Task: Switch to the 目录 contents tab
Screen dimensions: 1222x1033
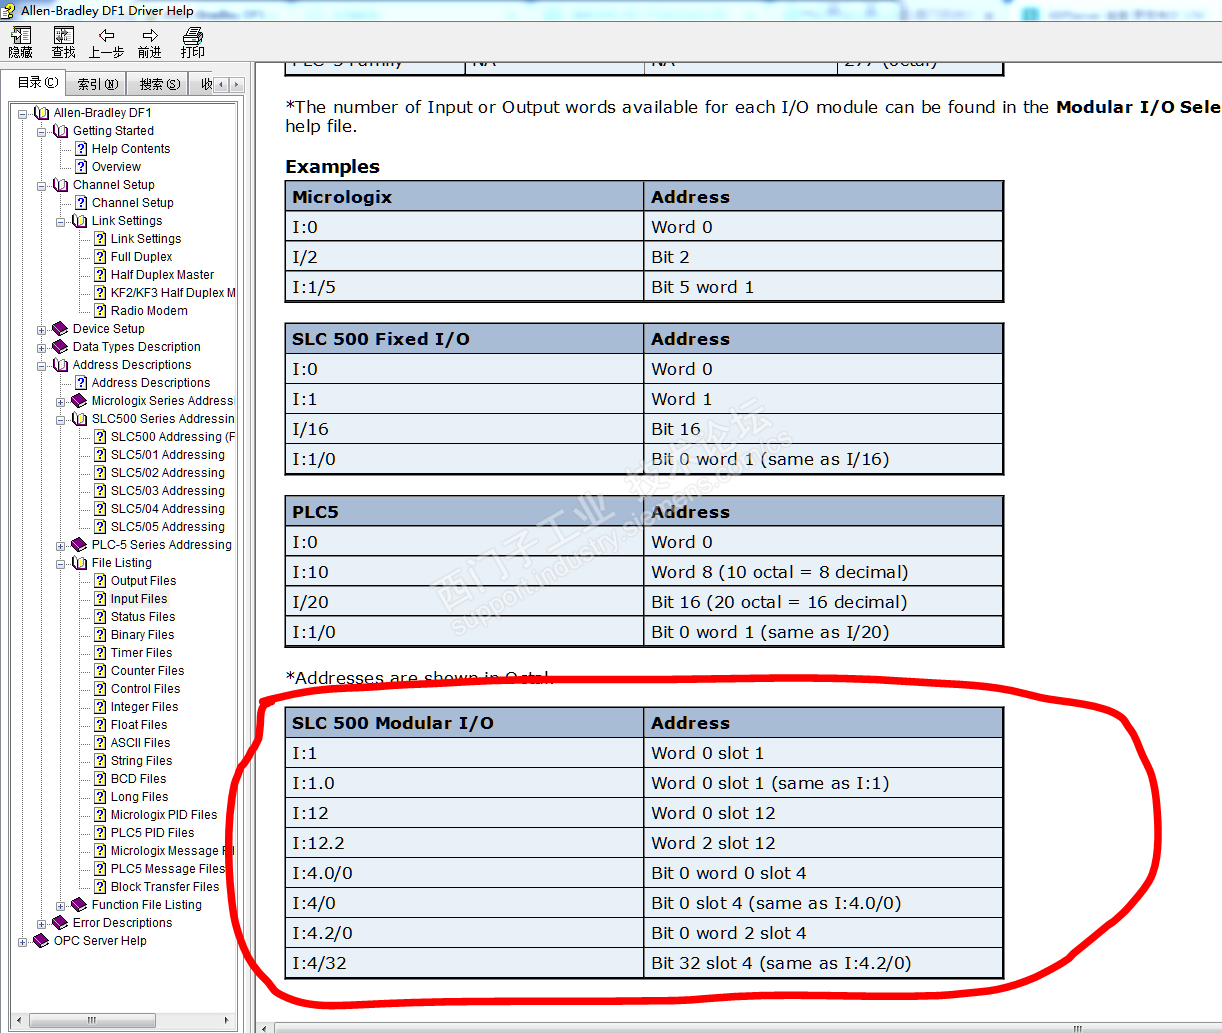Action: tap(36, 83)
